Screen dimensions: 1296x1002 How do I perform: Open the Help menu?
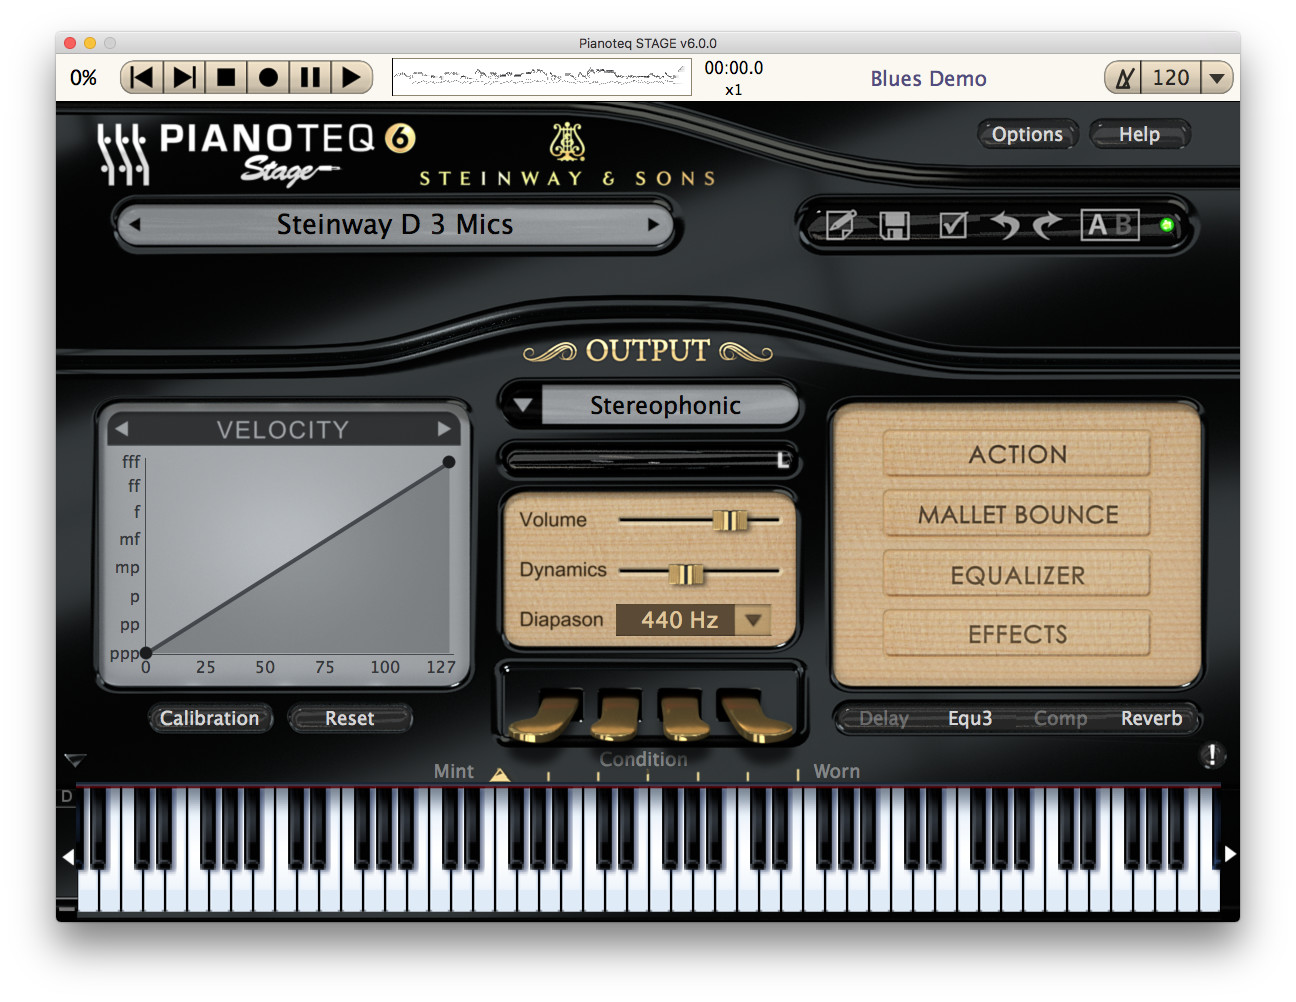point(1139,134)
